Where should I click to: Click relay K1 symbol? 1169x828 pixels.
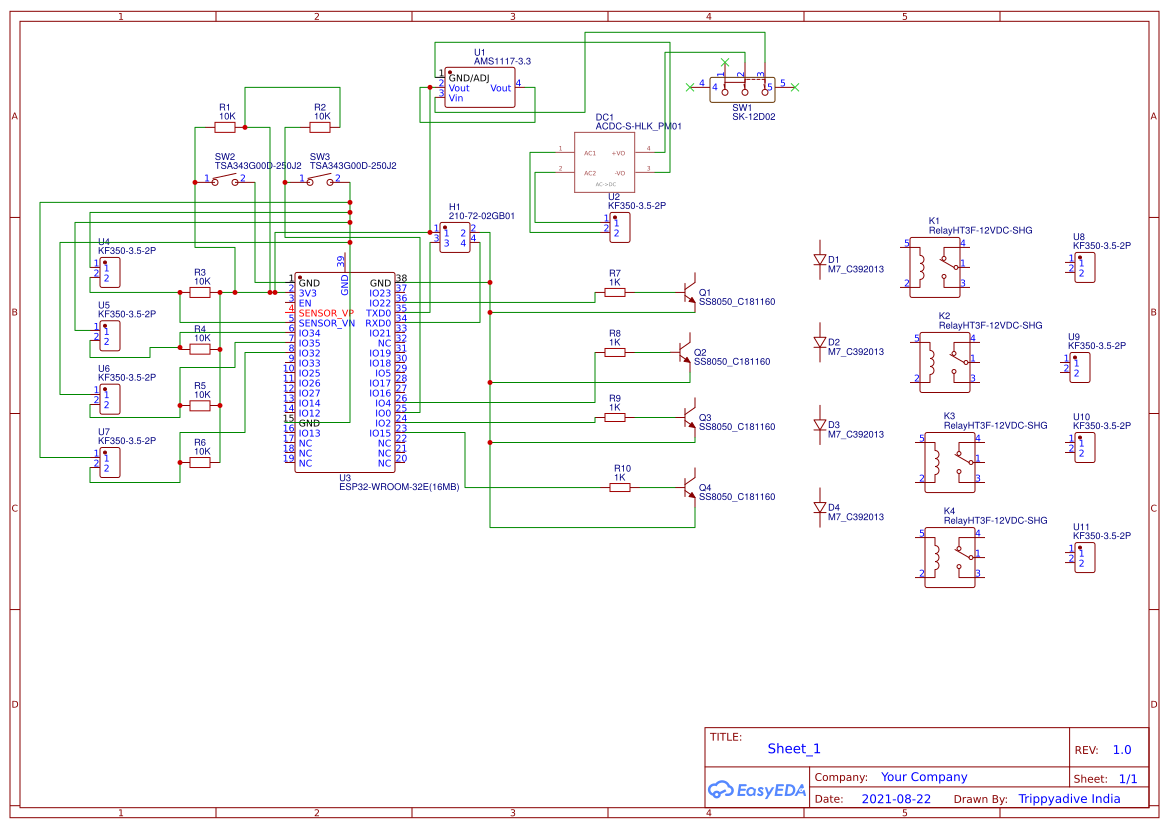(935, 267)
